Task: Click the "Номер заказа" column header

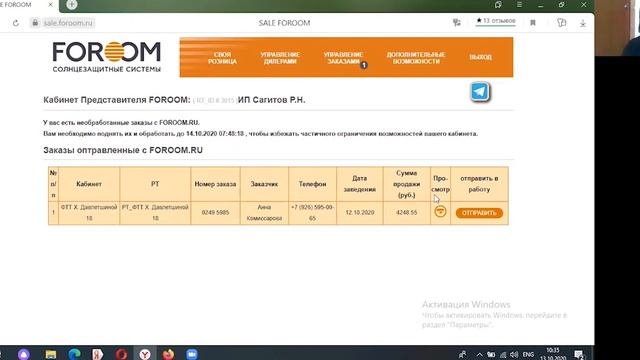Action: [x=215, y=184]
